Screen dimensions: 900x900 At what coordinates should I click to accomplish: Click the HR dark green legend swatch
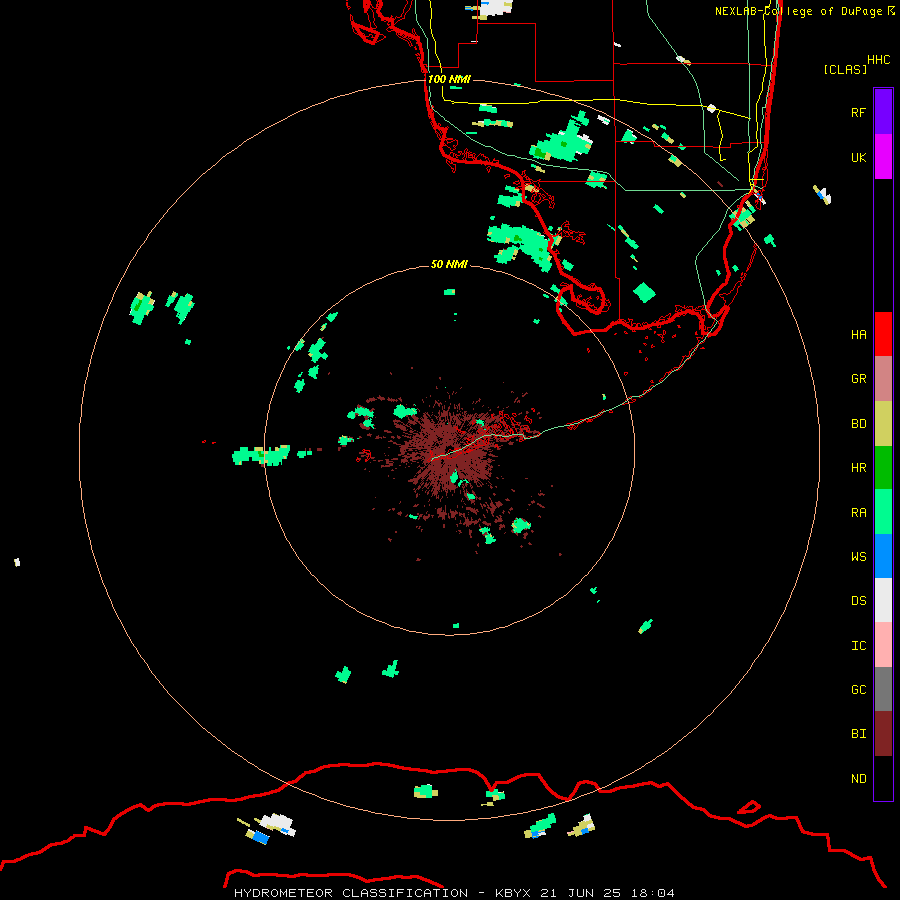[883, 468]
